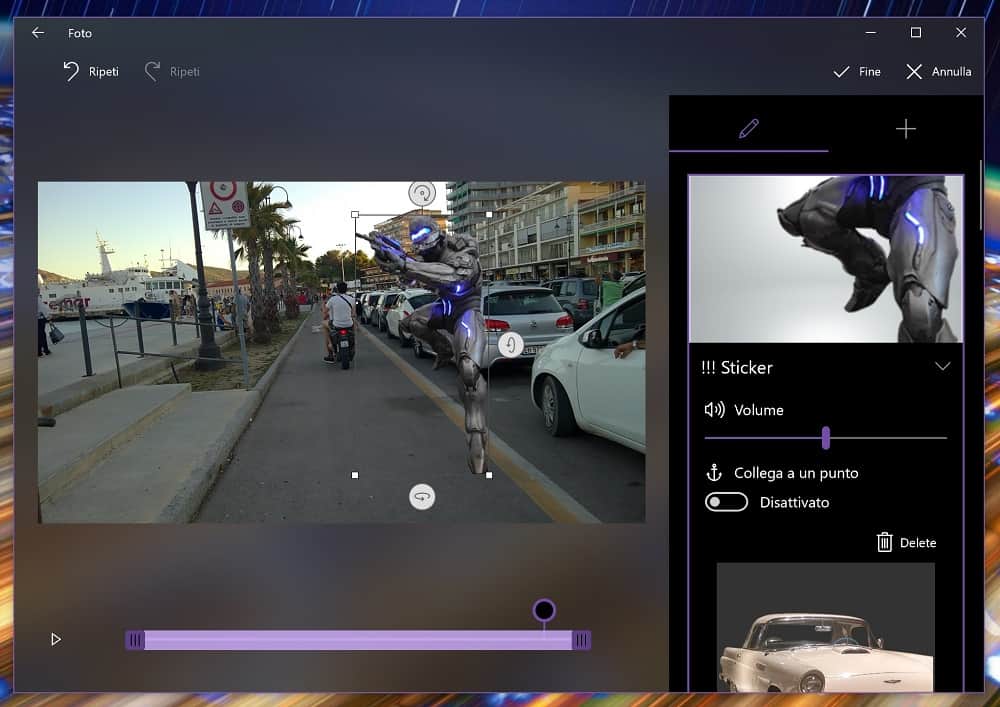Image resolution: width=1000 pixels, height=707 pixels.
Task: Click the trash can Delete icon
Action: (884, 542)
